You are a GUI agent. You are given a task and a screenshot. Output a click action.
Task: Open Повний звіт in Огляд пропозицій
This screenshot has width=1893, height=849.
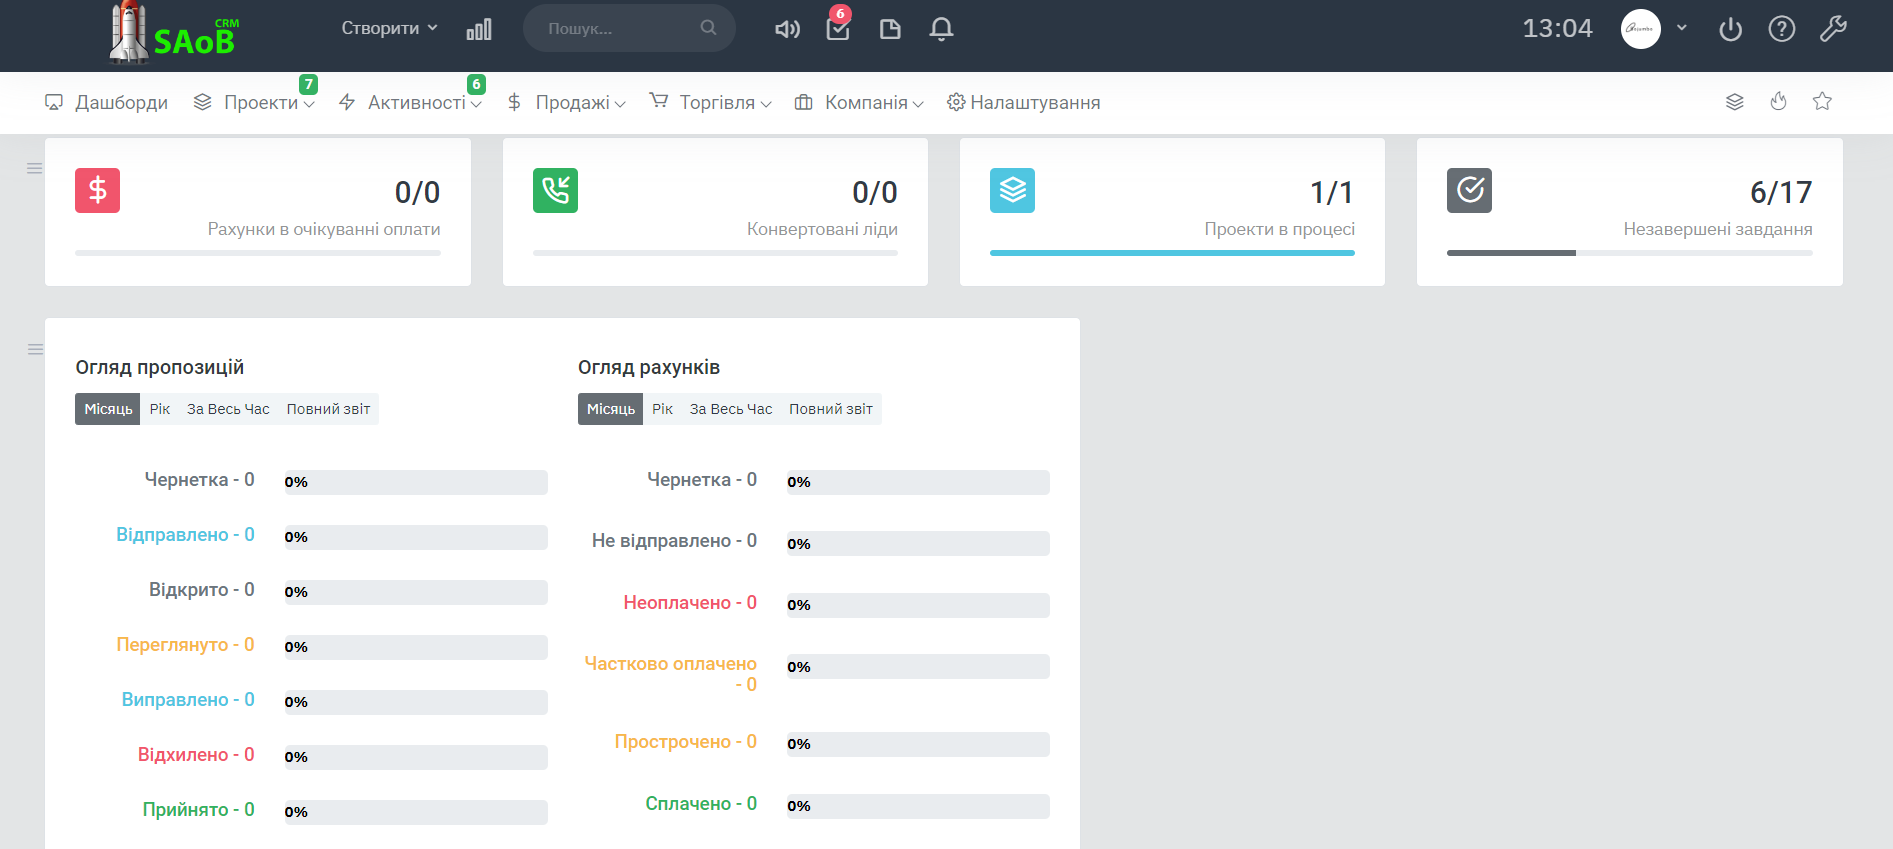coord(328,409)
